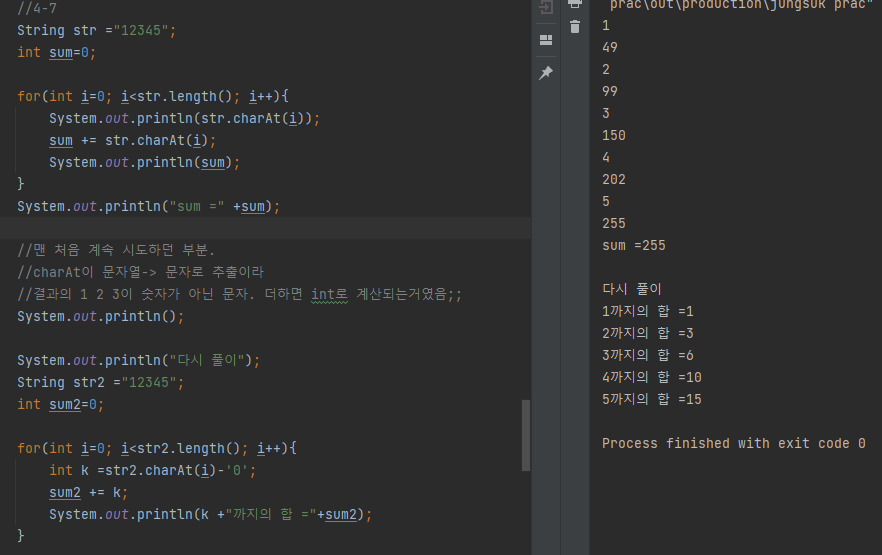Viewport: 882px width, 555px height.
Task: Click the comment starting with "//결과의 1 2 3이"
Action: coord(240,294)
